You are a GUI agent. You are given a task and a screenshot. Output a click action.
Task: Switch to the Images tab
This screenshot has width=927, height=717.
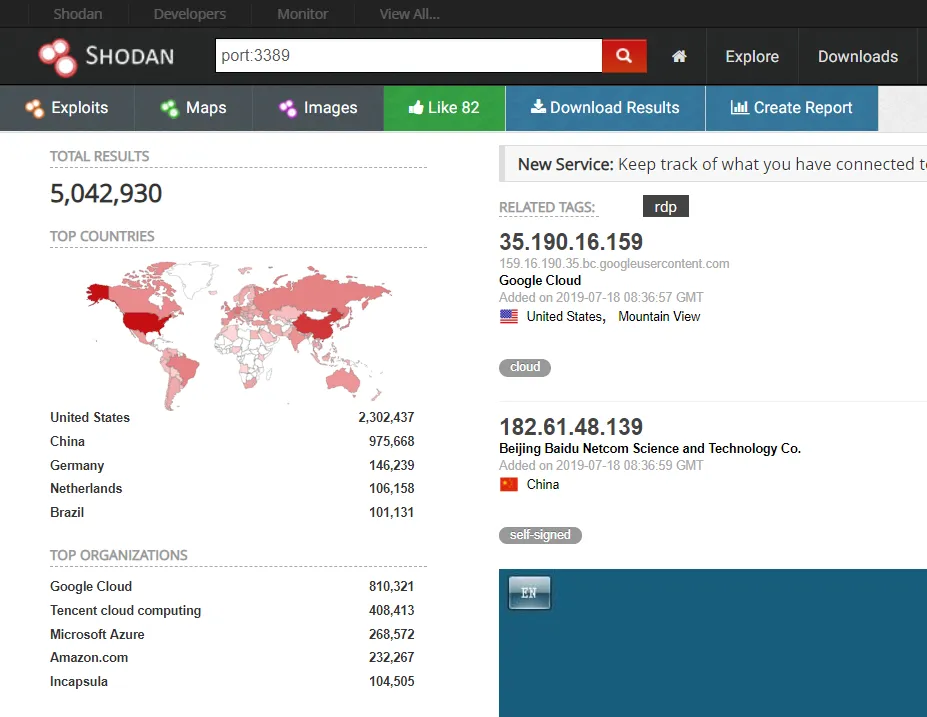click(318, 108)
